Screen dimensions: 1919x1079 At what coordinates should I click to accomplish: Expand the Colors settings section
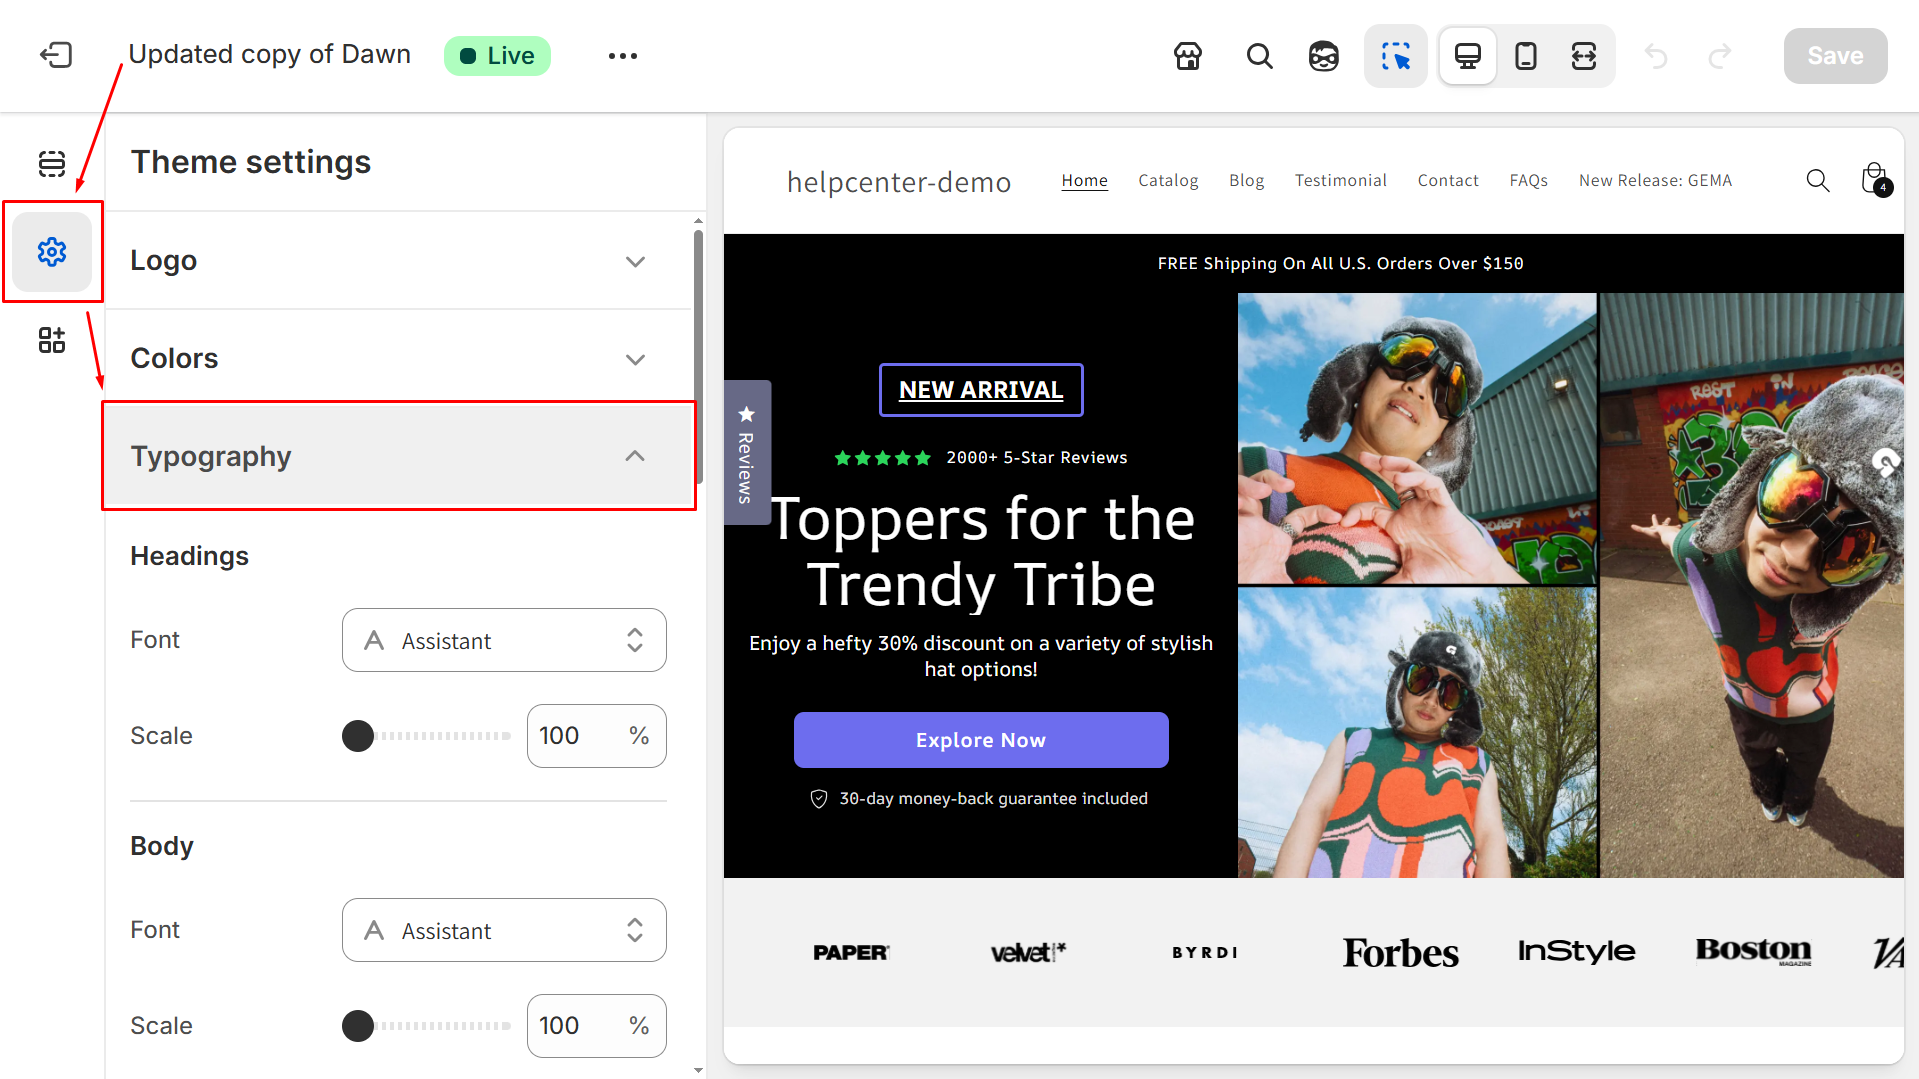398,359
